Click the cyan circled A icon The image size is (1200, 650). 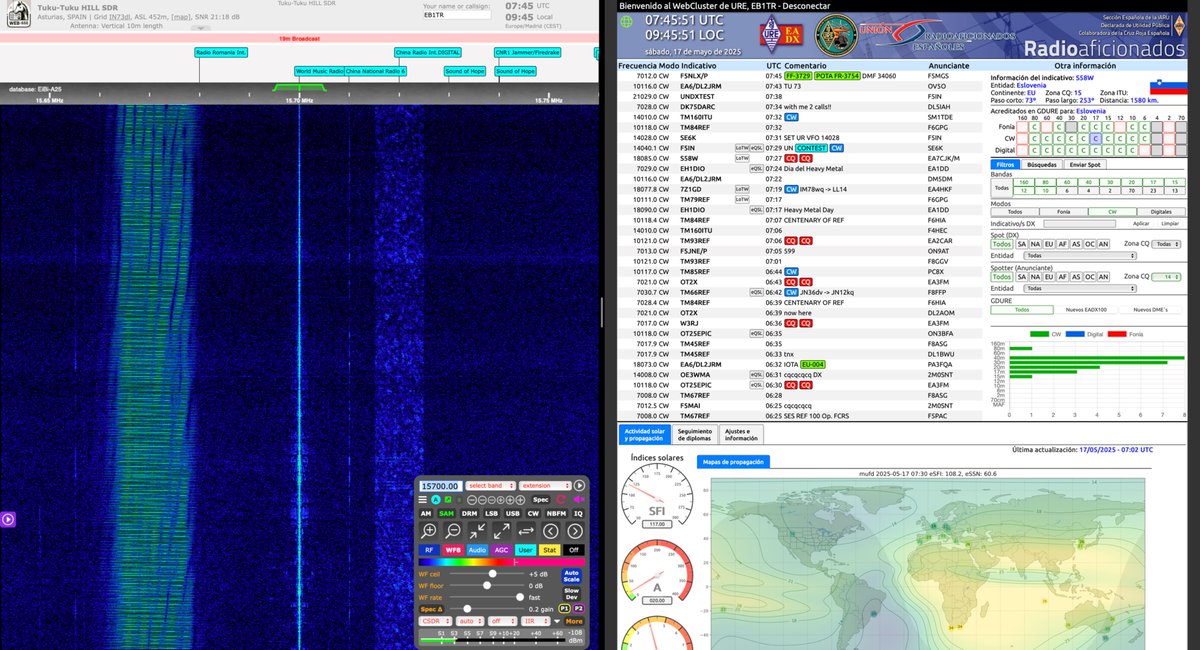pyautogui.click(x=436, y=500)
